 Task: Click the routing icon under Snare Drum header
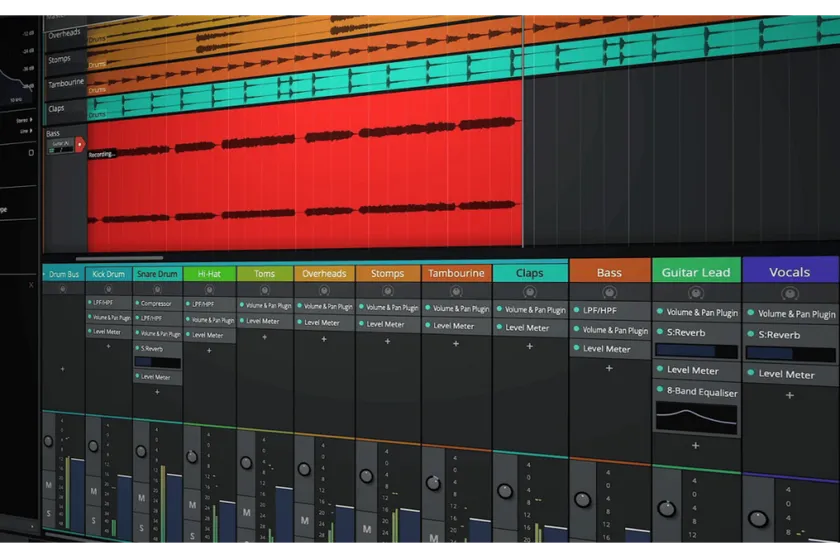pos(158,289)
